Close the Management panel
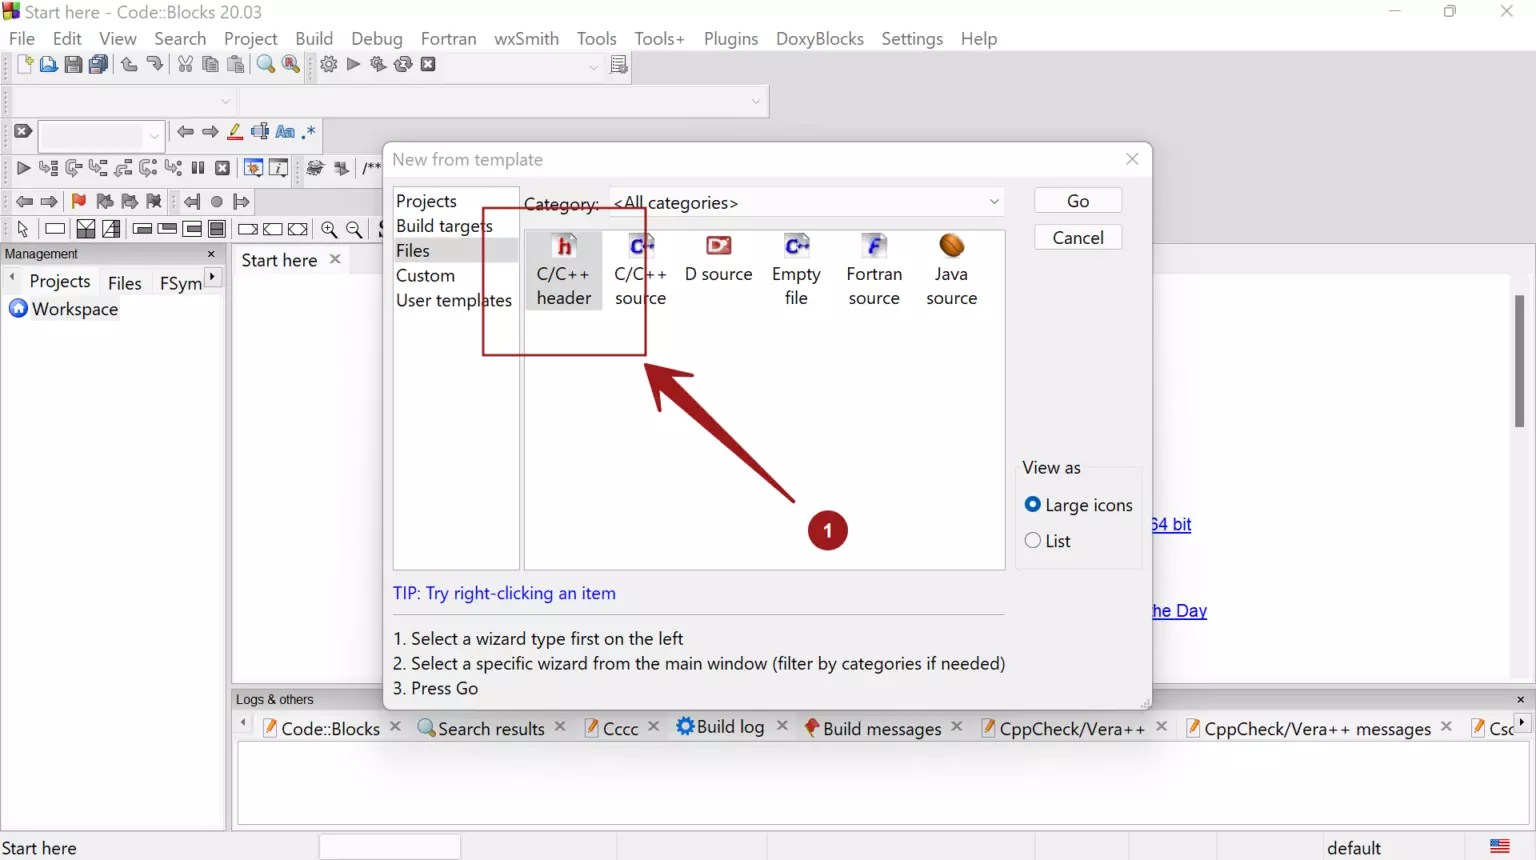The image size is (1536, 860). 211,254
